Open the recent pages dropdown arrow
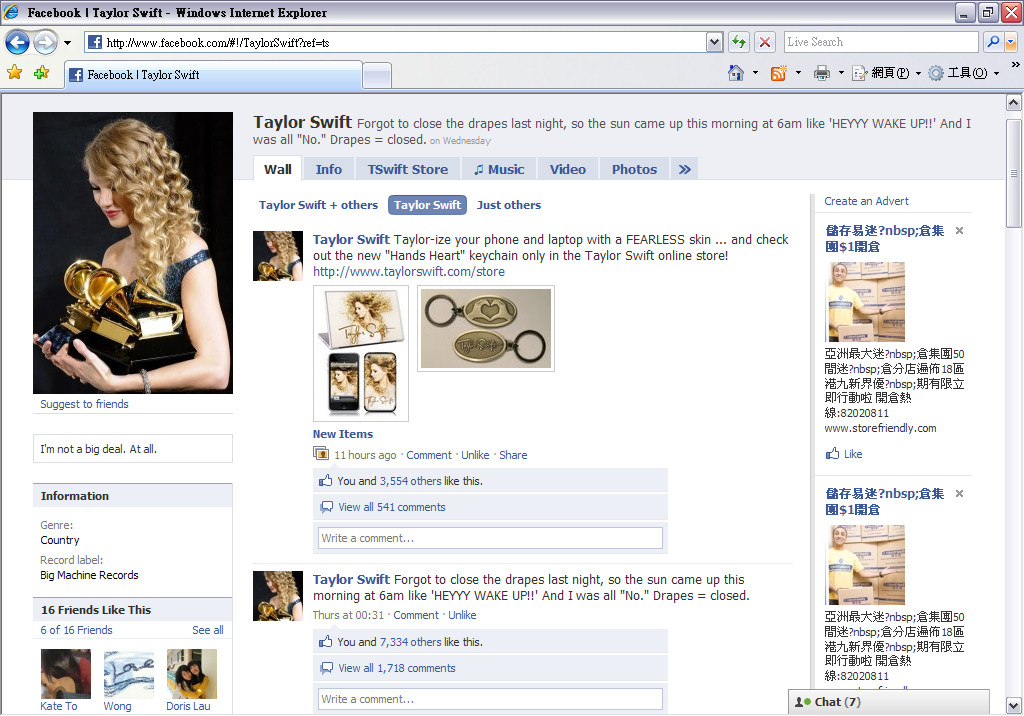 point(67,43)
